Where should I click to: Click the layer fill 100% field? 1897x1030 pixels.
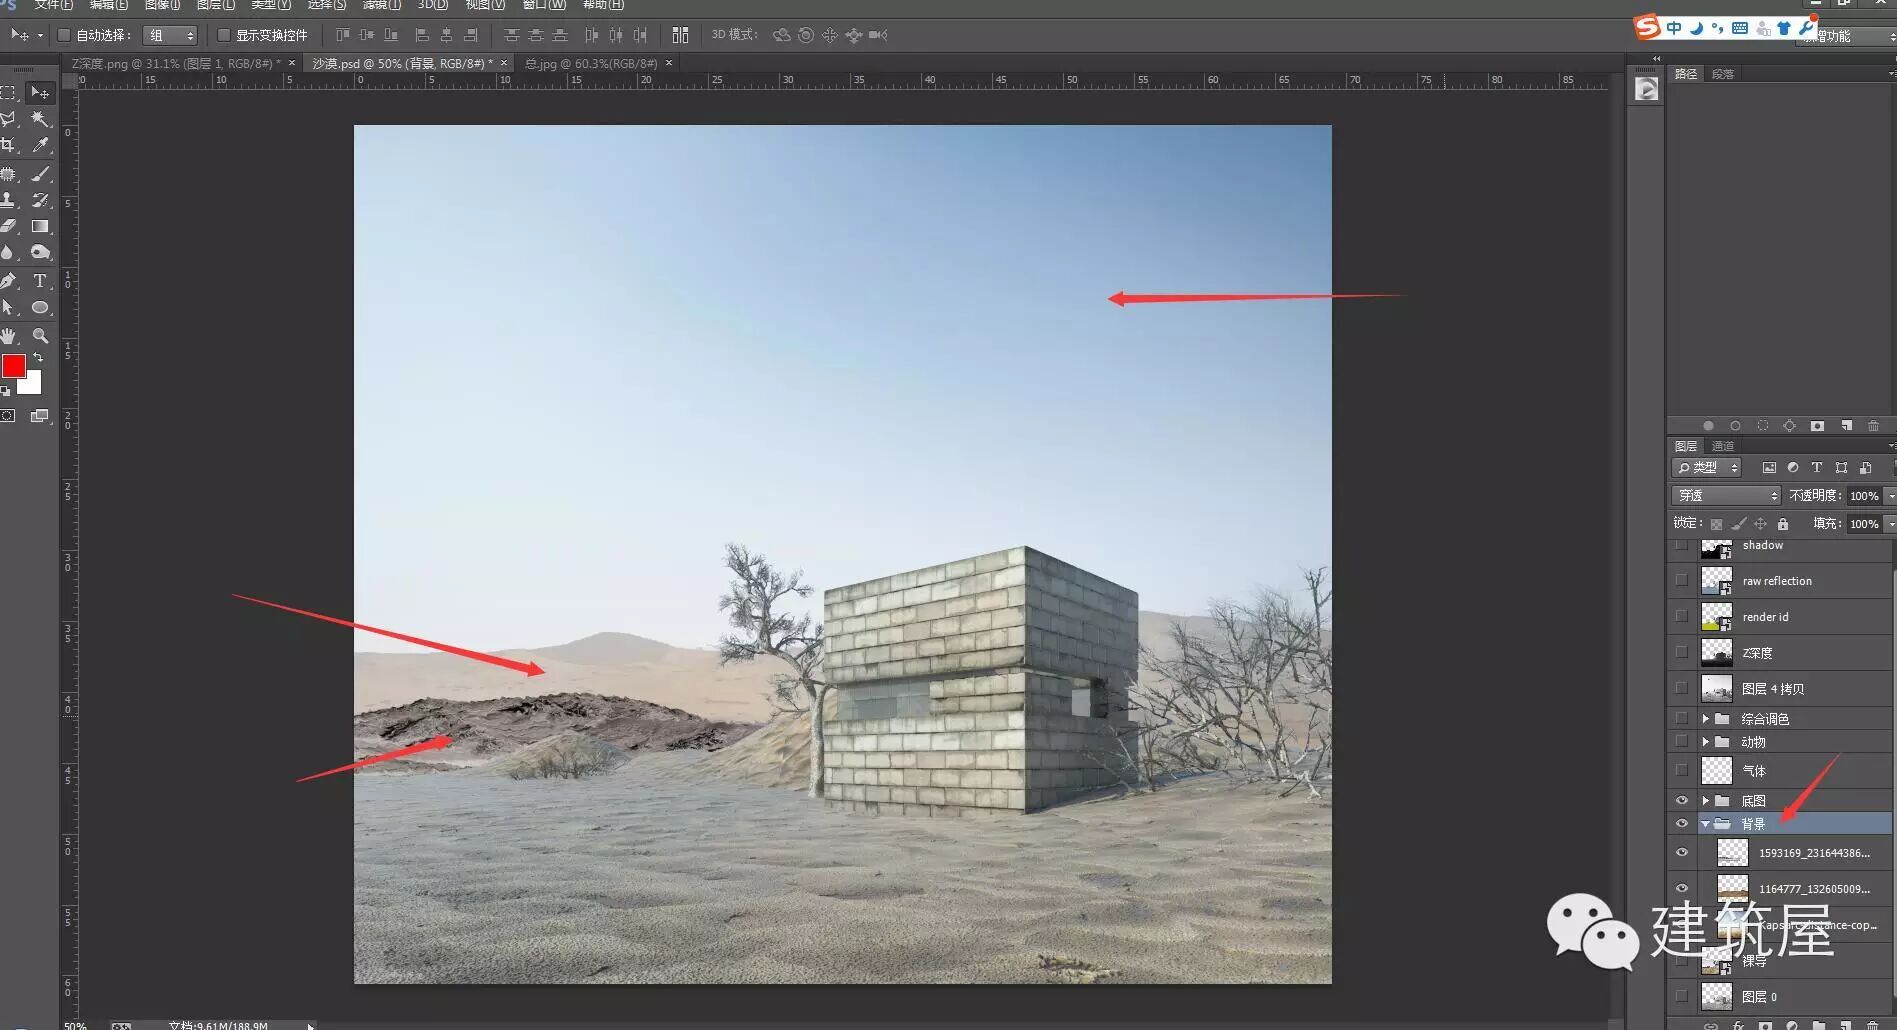coord(1864,524)
